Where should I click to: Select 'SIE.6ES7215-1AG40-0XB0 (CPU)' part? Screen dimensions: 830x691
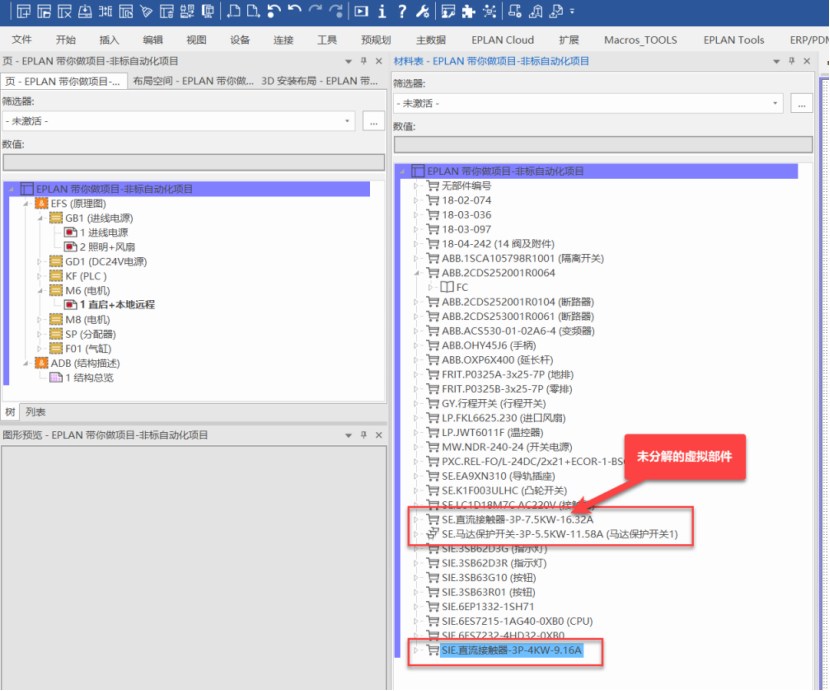517,621
